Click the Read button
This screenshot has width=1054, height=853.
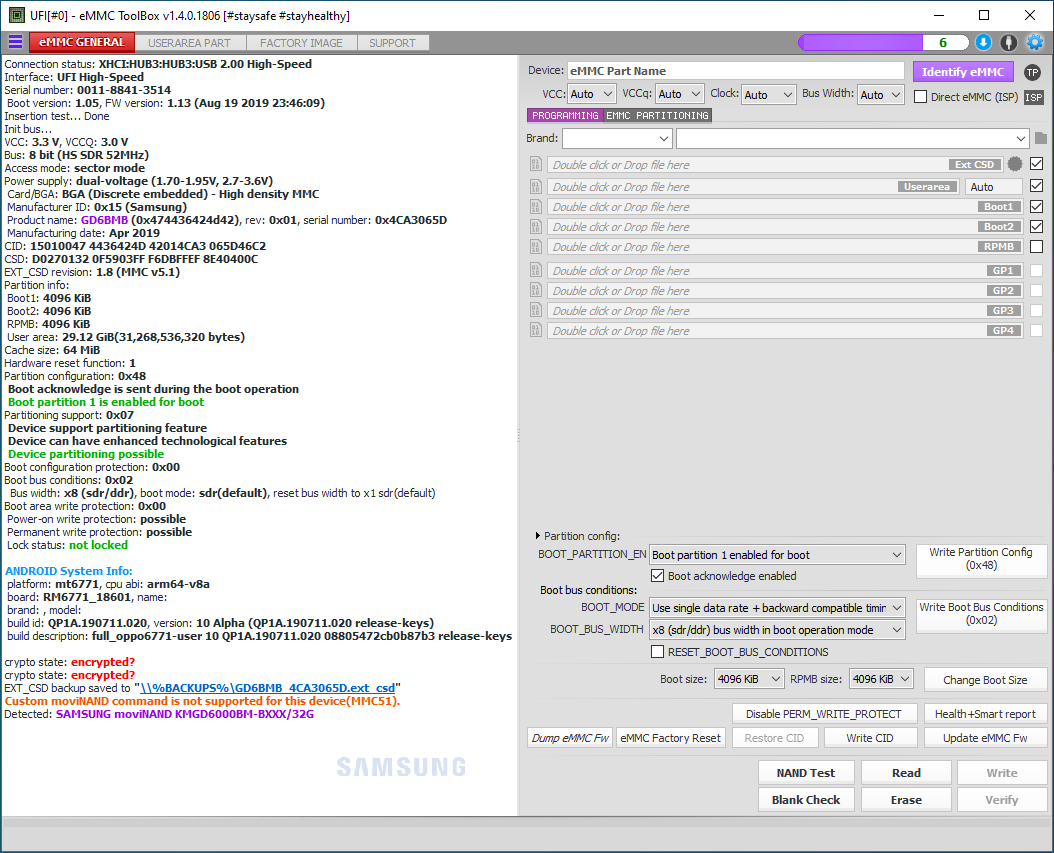[906, 773]
